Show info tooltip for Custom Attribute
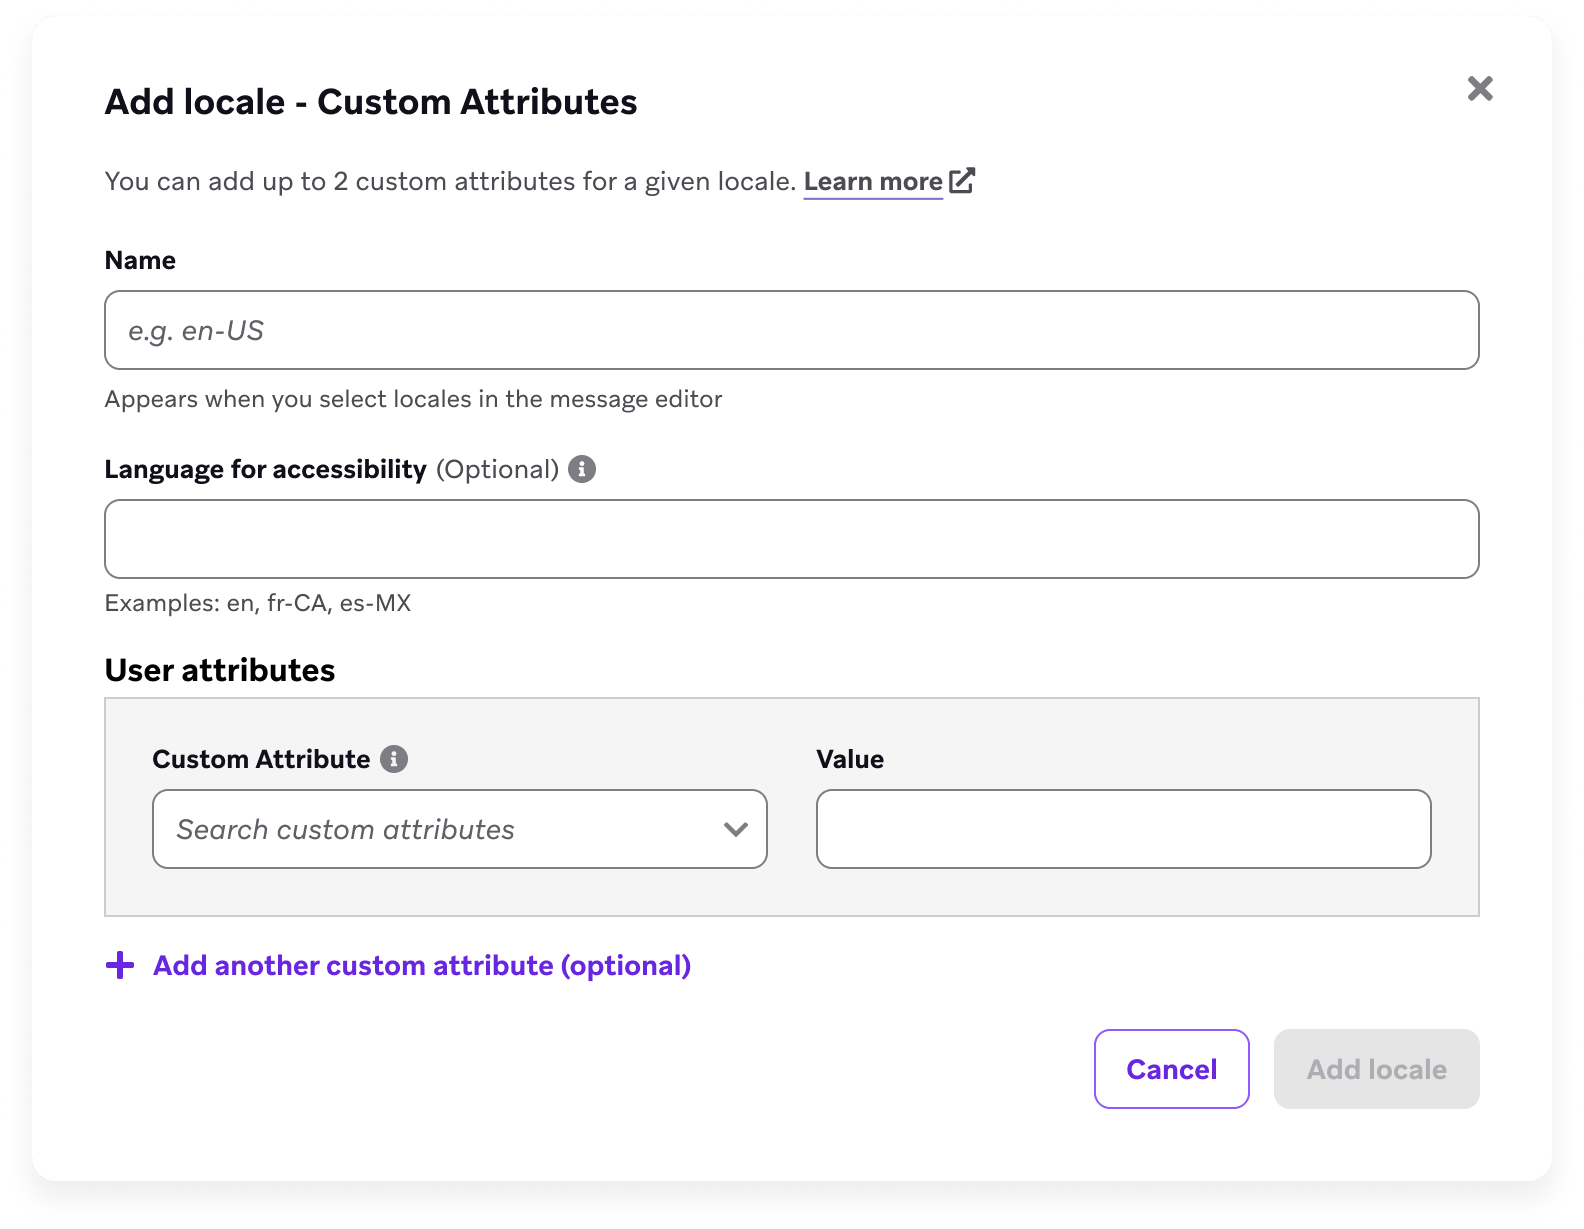Screen dimensions: 1584x1229 tap(394, 759)
